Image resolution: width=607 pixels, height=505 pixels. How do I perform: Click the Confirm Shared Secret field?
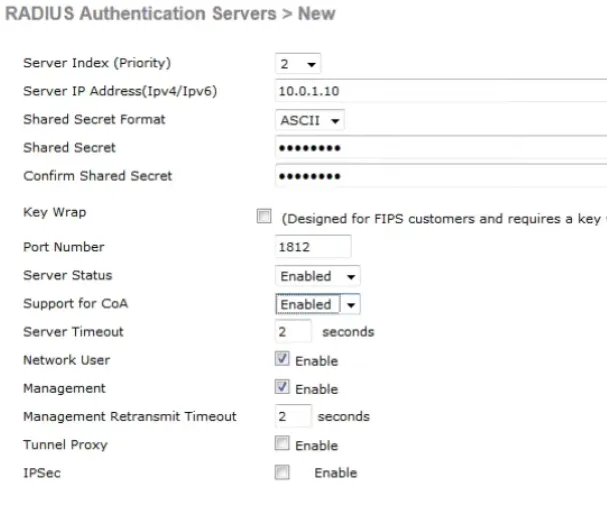click(x=440, y=177)
